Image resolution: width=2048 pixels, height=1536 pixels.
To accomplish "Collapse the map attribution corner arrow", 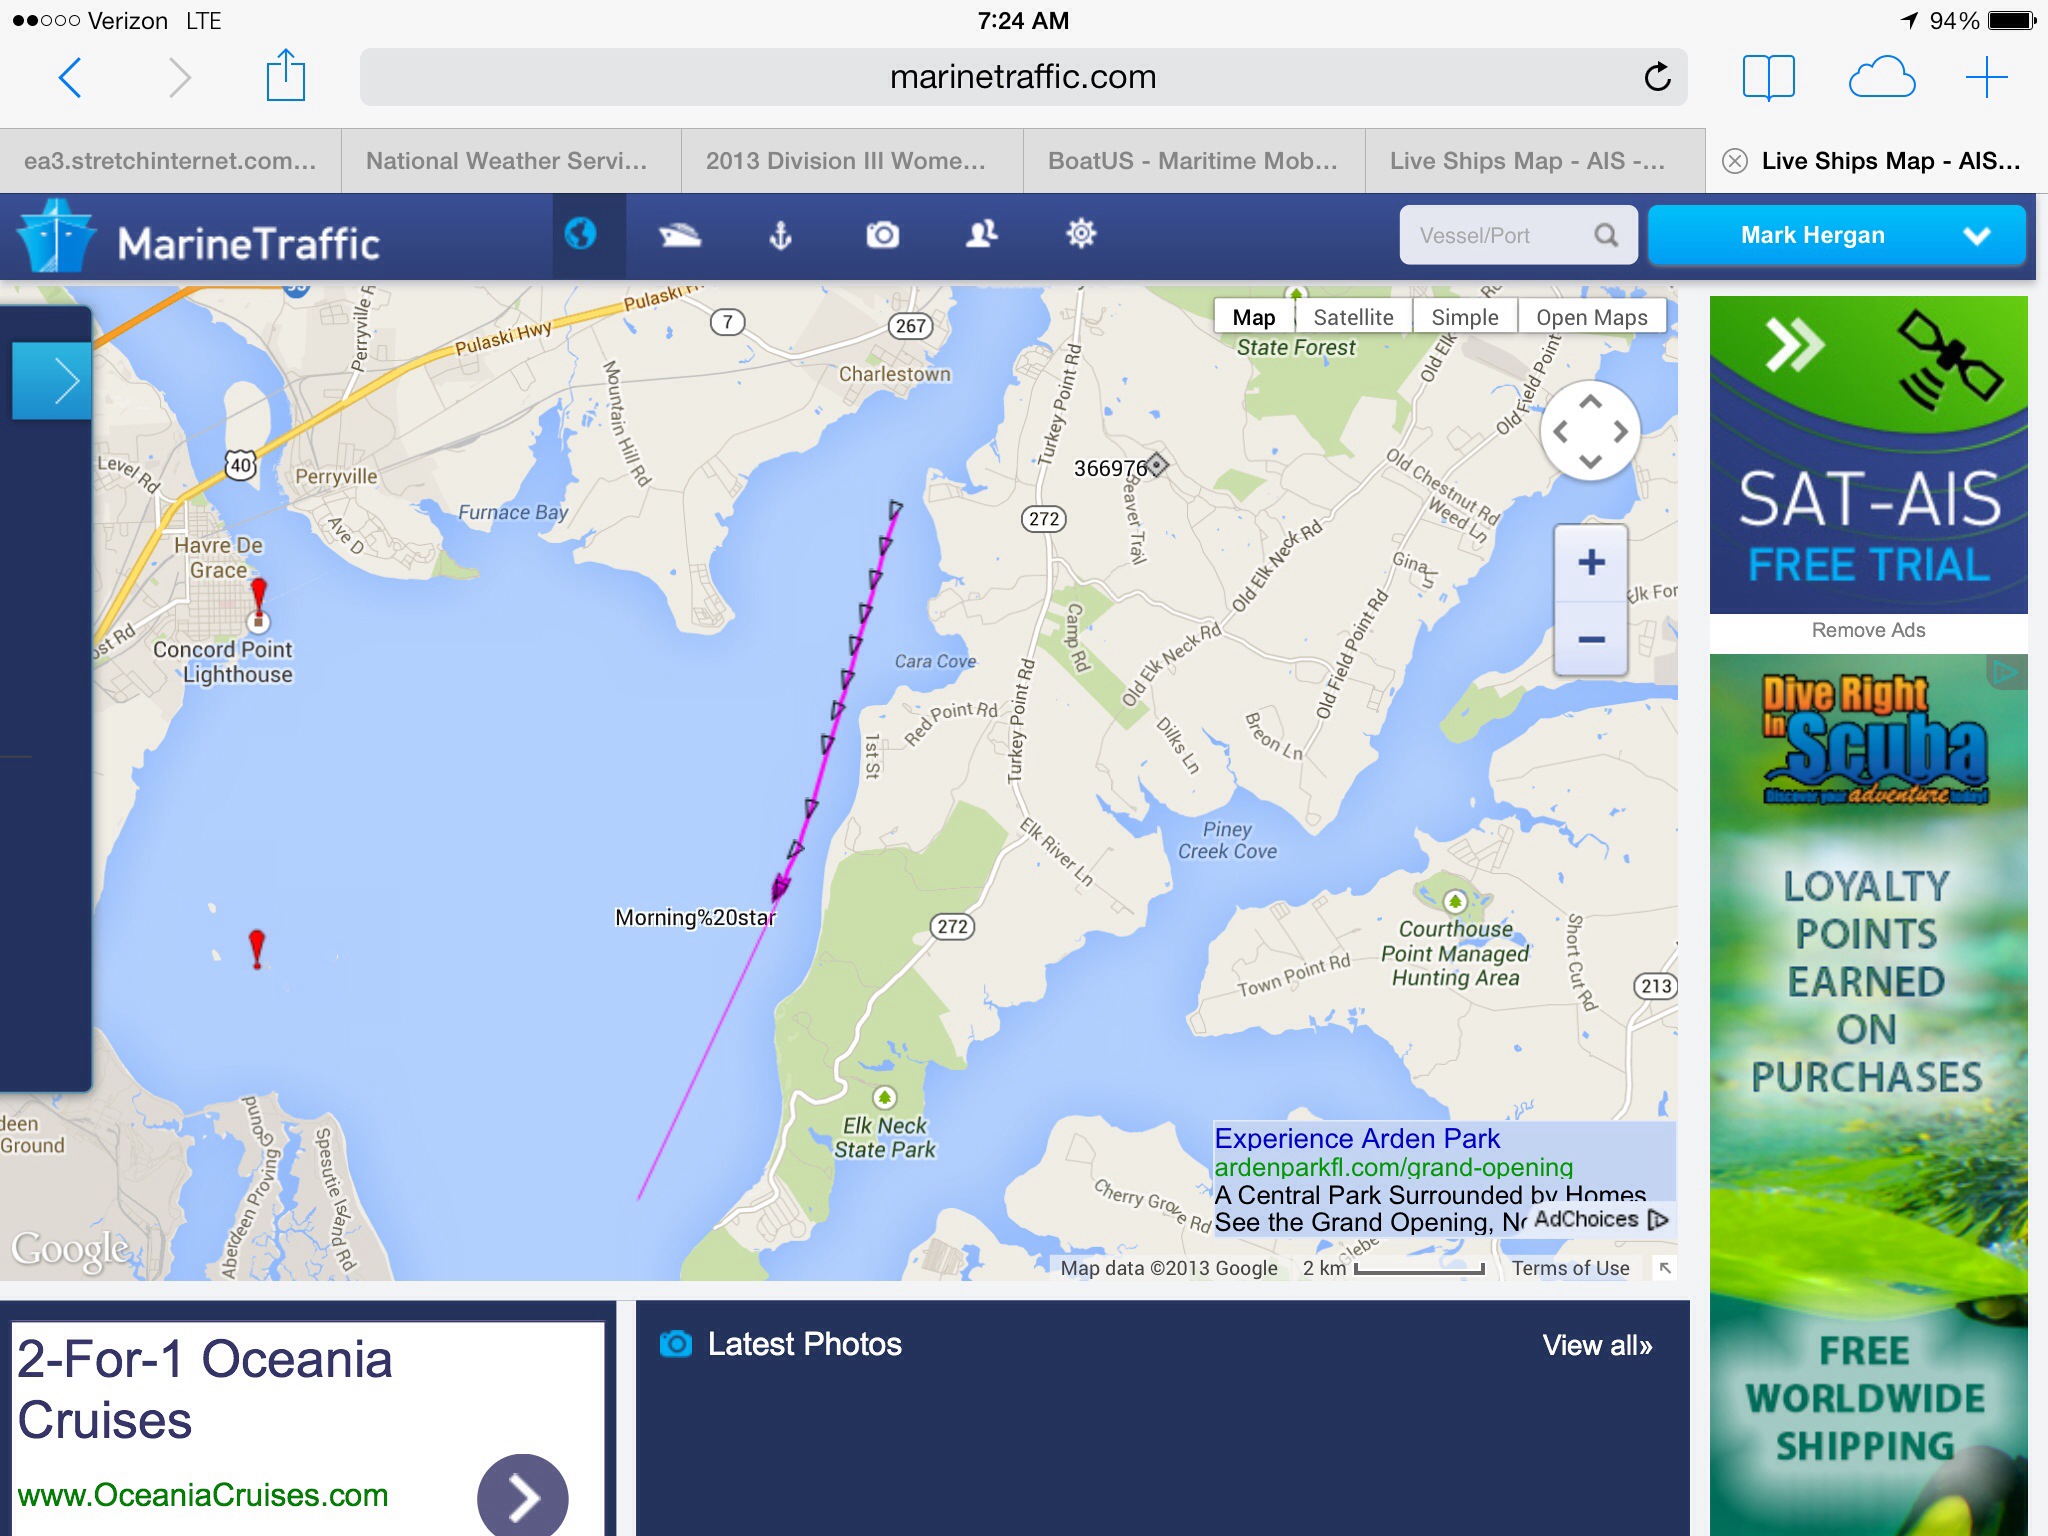I will (1665, 1268).
